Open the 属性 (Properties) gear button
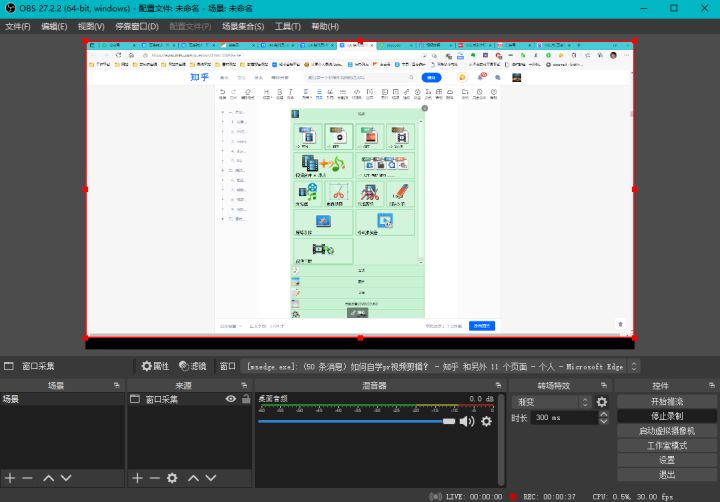 tap(154, 366)
